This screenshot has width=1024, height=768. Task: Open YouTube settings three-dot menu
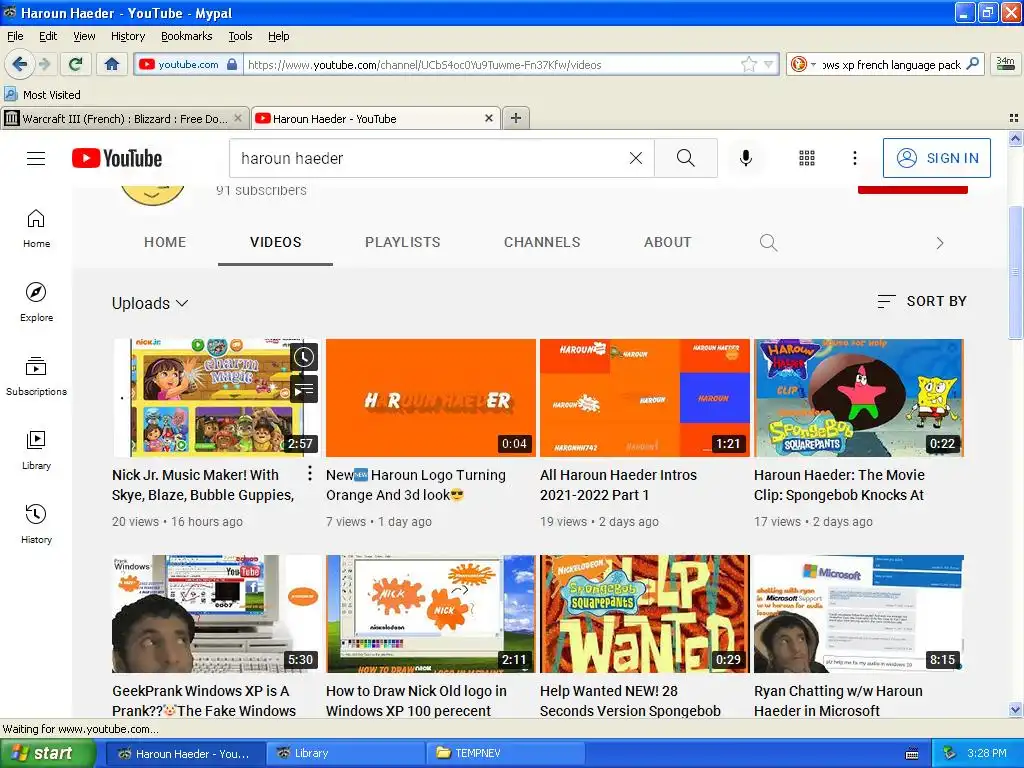tap(854, 158)
